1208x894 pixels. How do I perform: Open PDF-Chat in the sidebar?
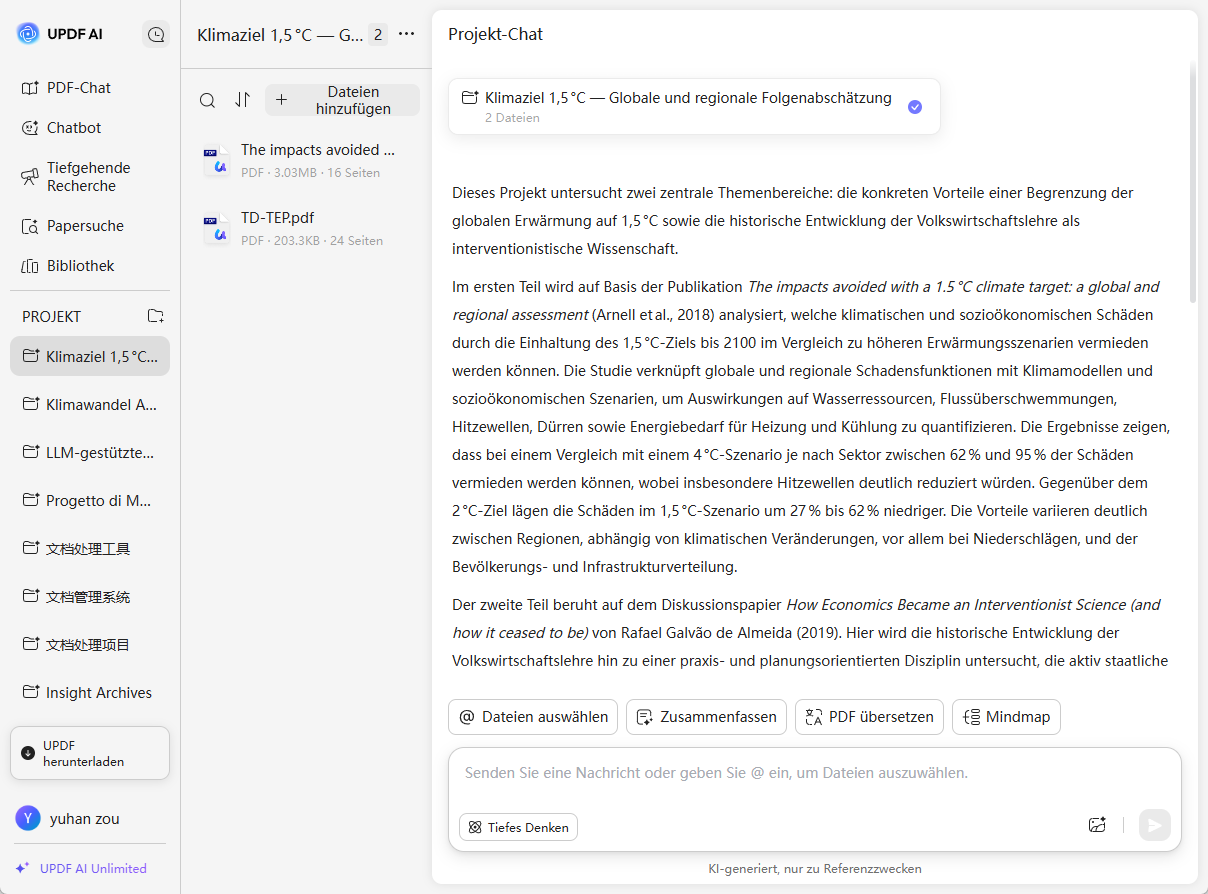pyautogui.click(x=90, y=88)
